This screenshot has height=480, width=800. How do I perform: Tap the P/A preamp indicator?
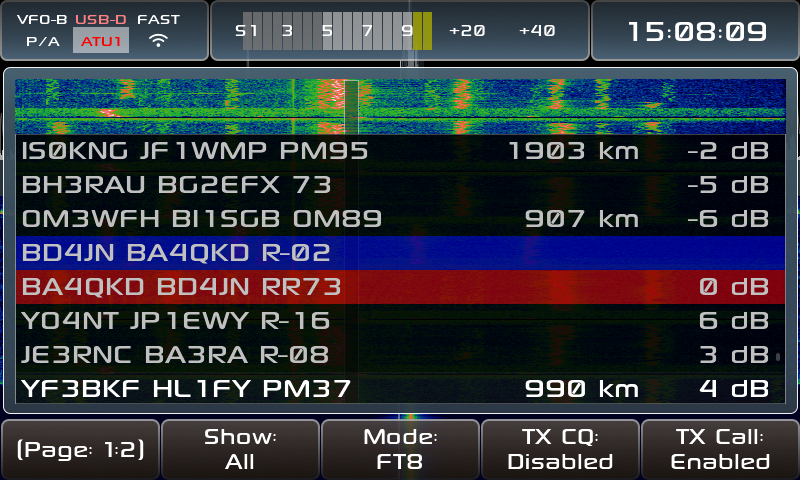pos(42,42)
